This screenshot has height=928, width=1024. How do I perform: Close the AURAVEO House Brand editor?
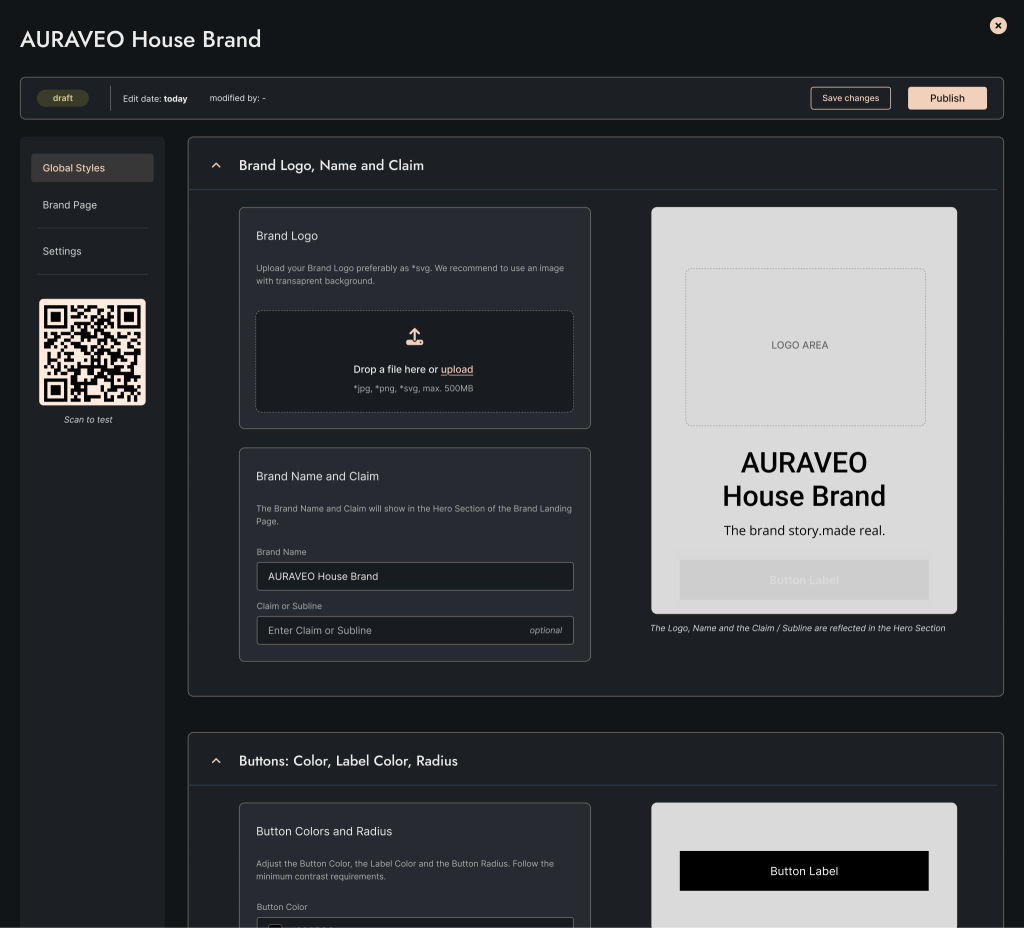(x=998, y=26)
